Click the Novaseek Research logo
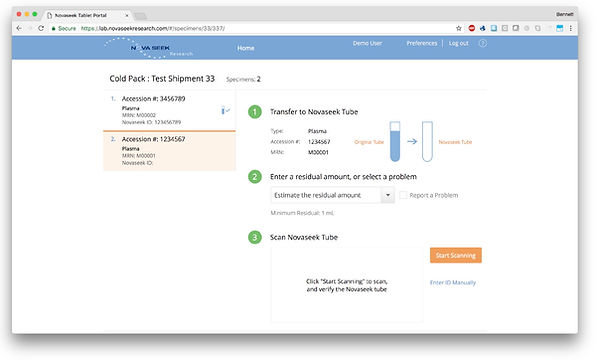This screenshot has height=360, width=600. (150, 48)
